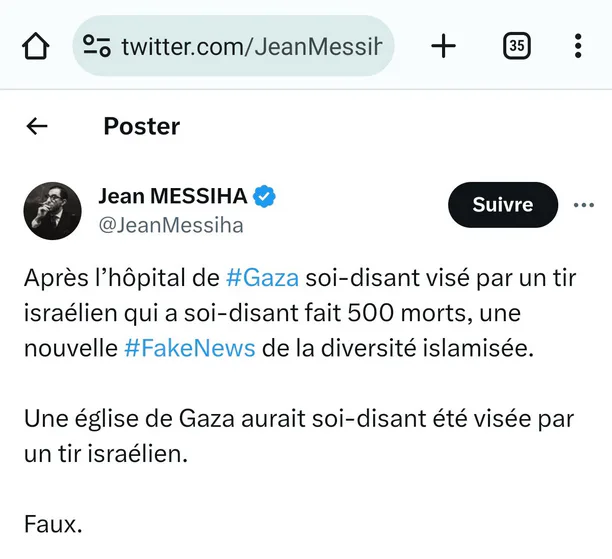Viewport: 612px width, 559px height.
Task: Open site settings icon in address bar
Action: 96,46
